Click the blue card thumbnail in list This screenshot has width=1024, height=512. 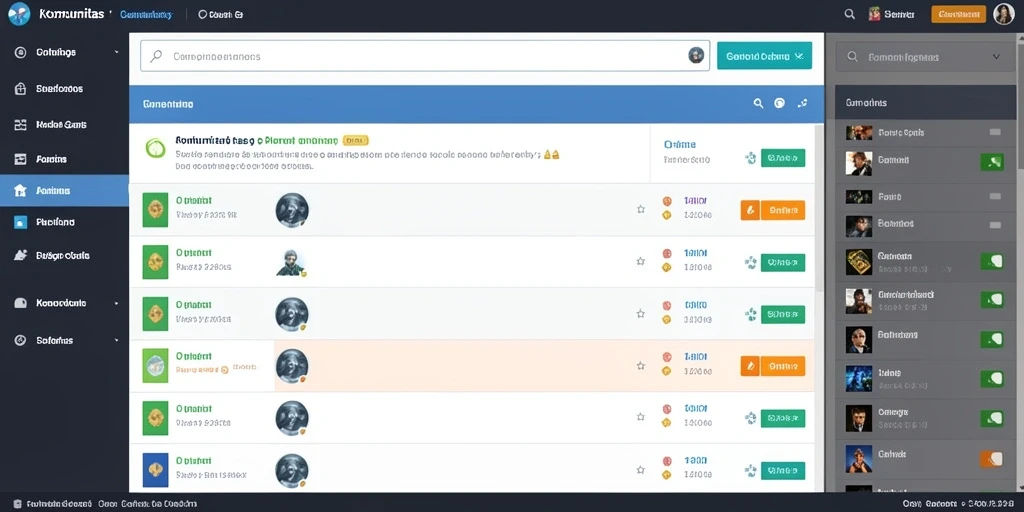tap(155, 470)
